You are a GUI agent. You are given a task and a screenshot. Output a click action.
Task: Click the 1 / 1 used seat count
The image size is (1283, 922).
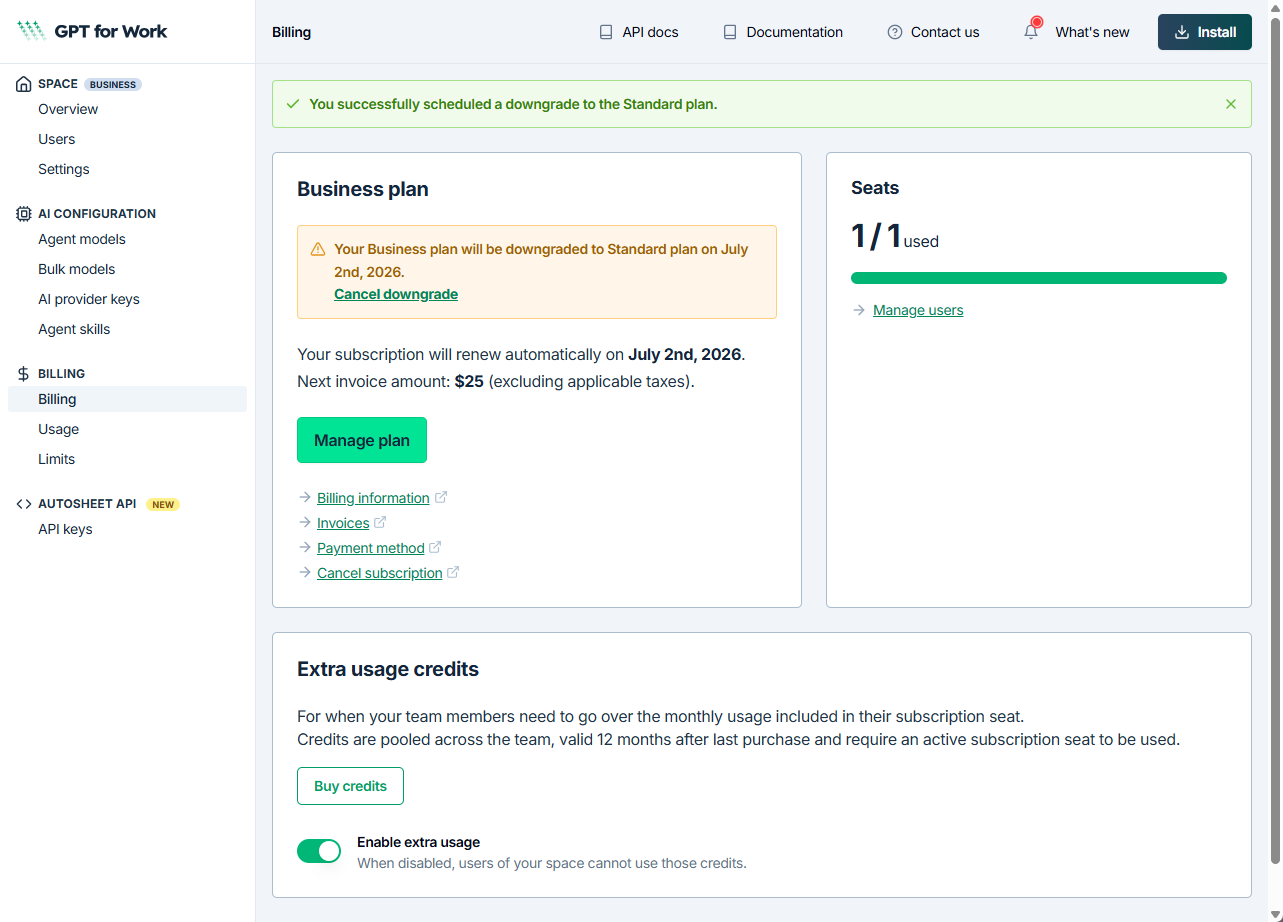[895, 236]
